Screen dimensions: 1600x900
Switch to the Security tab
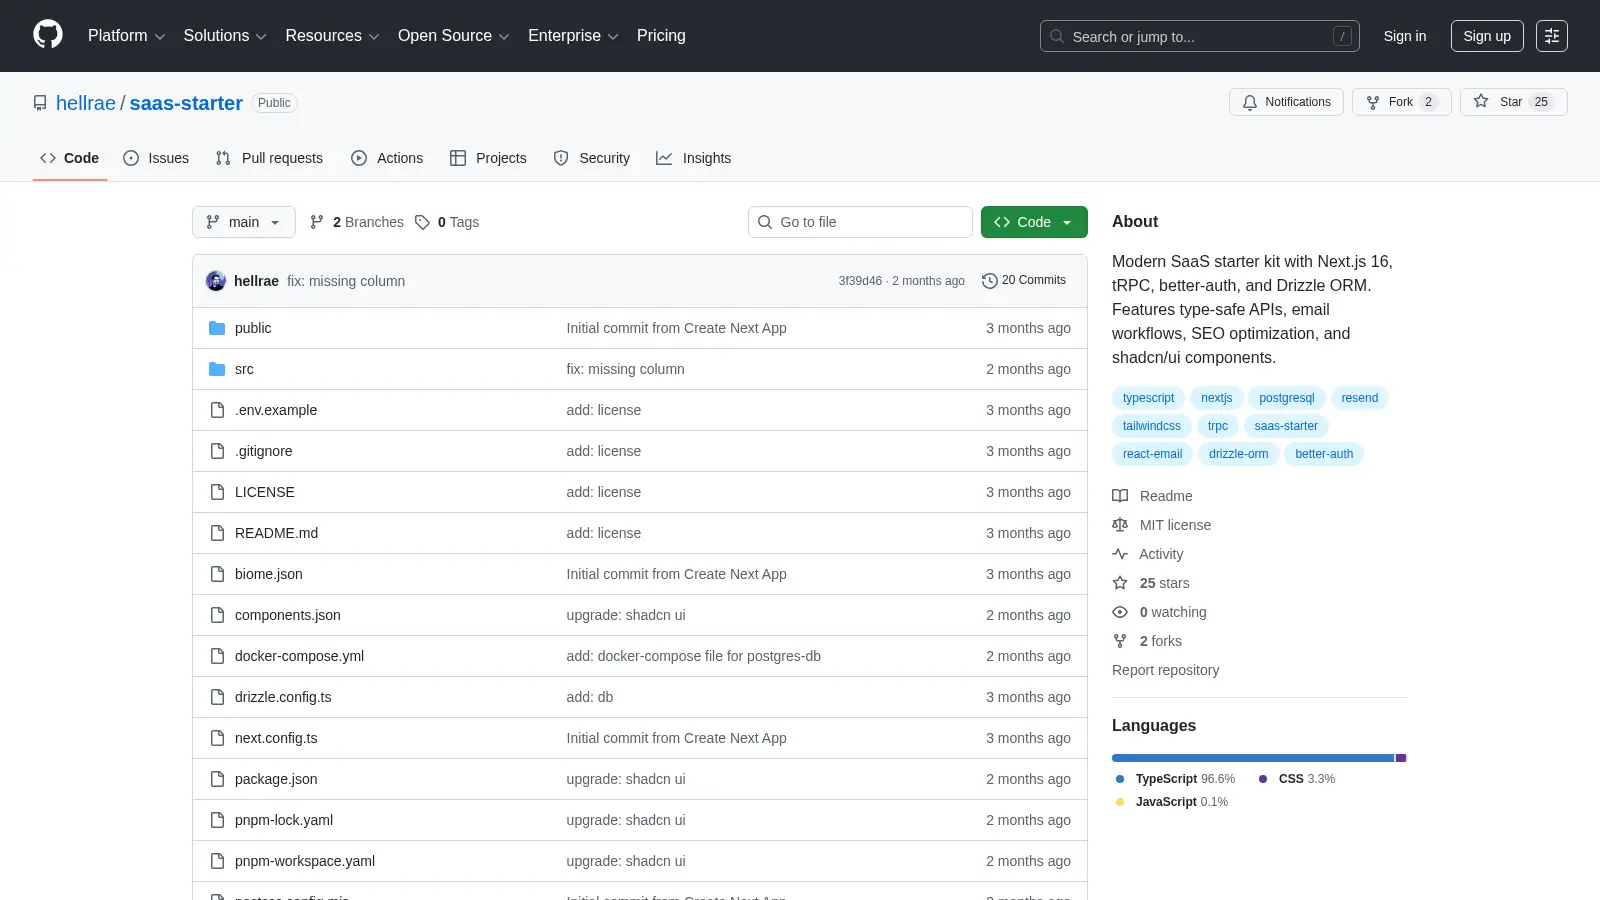point(592,158)
